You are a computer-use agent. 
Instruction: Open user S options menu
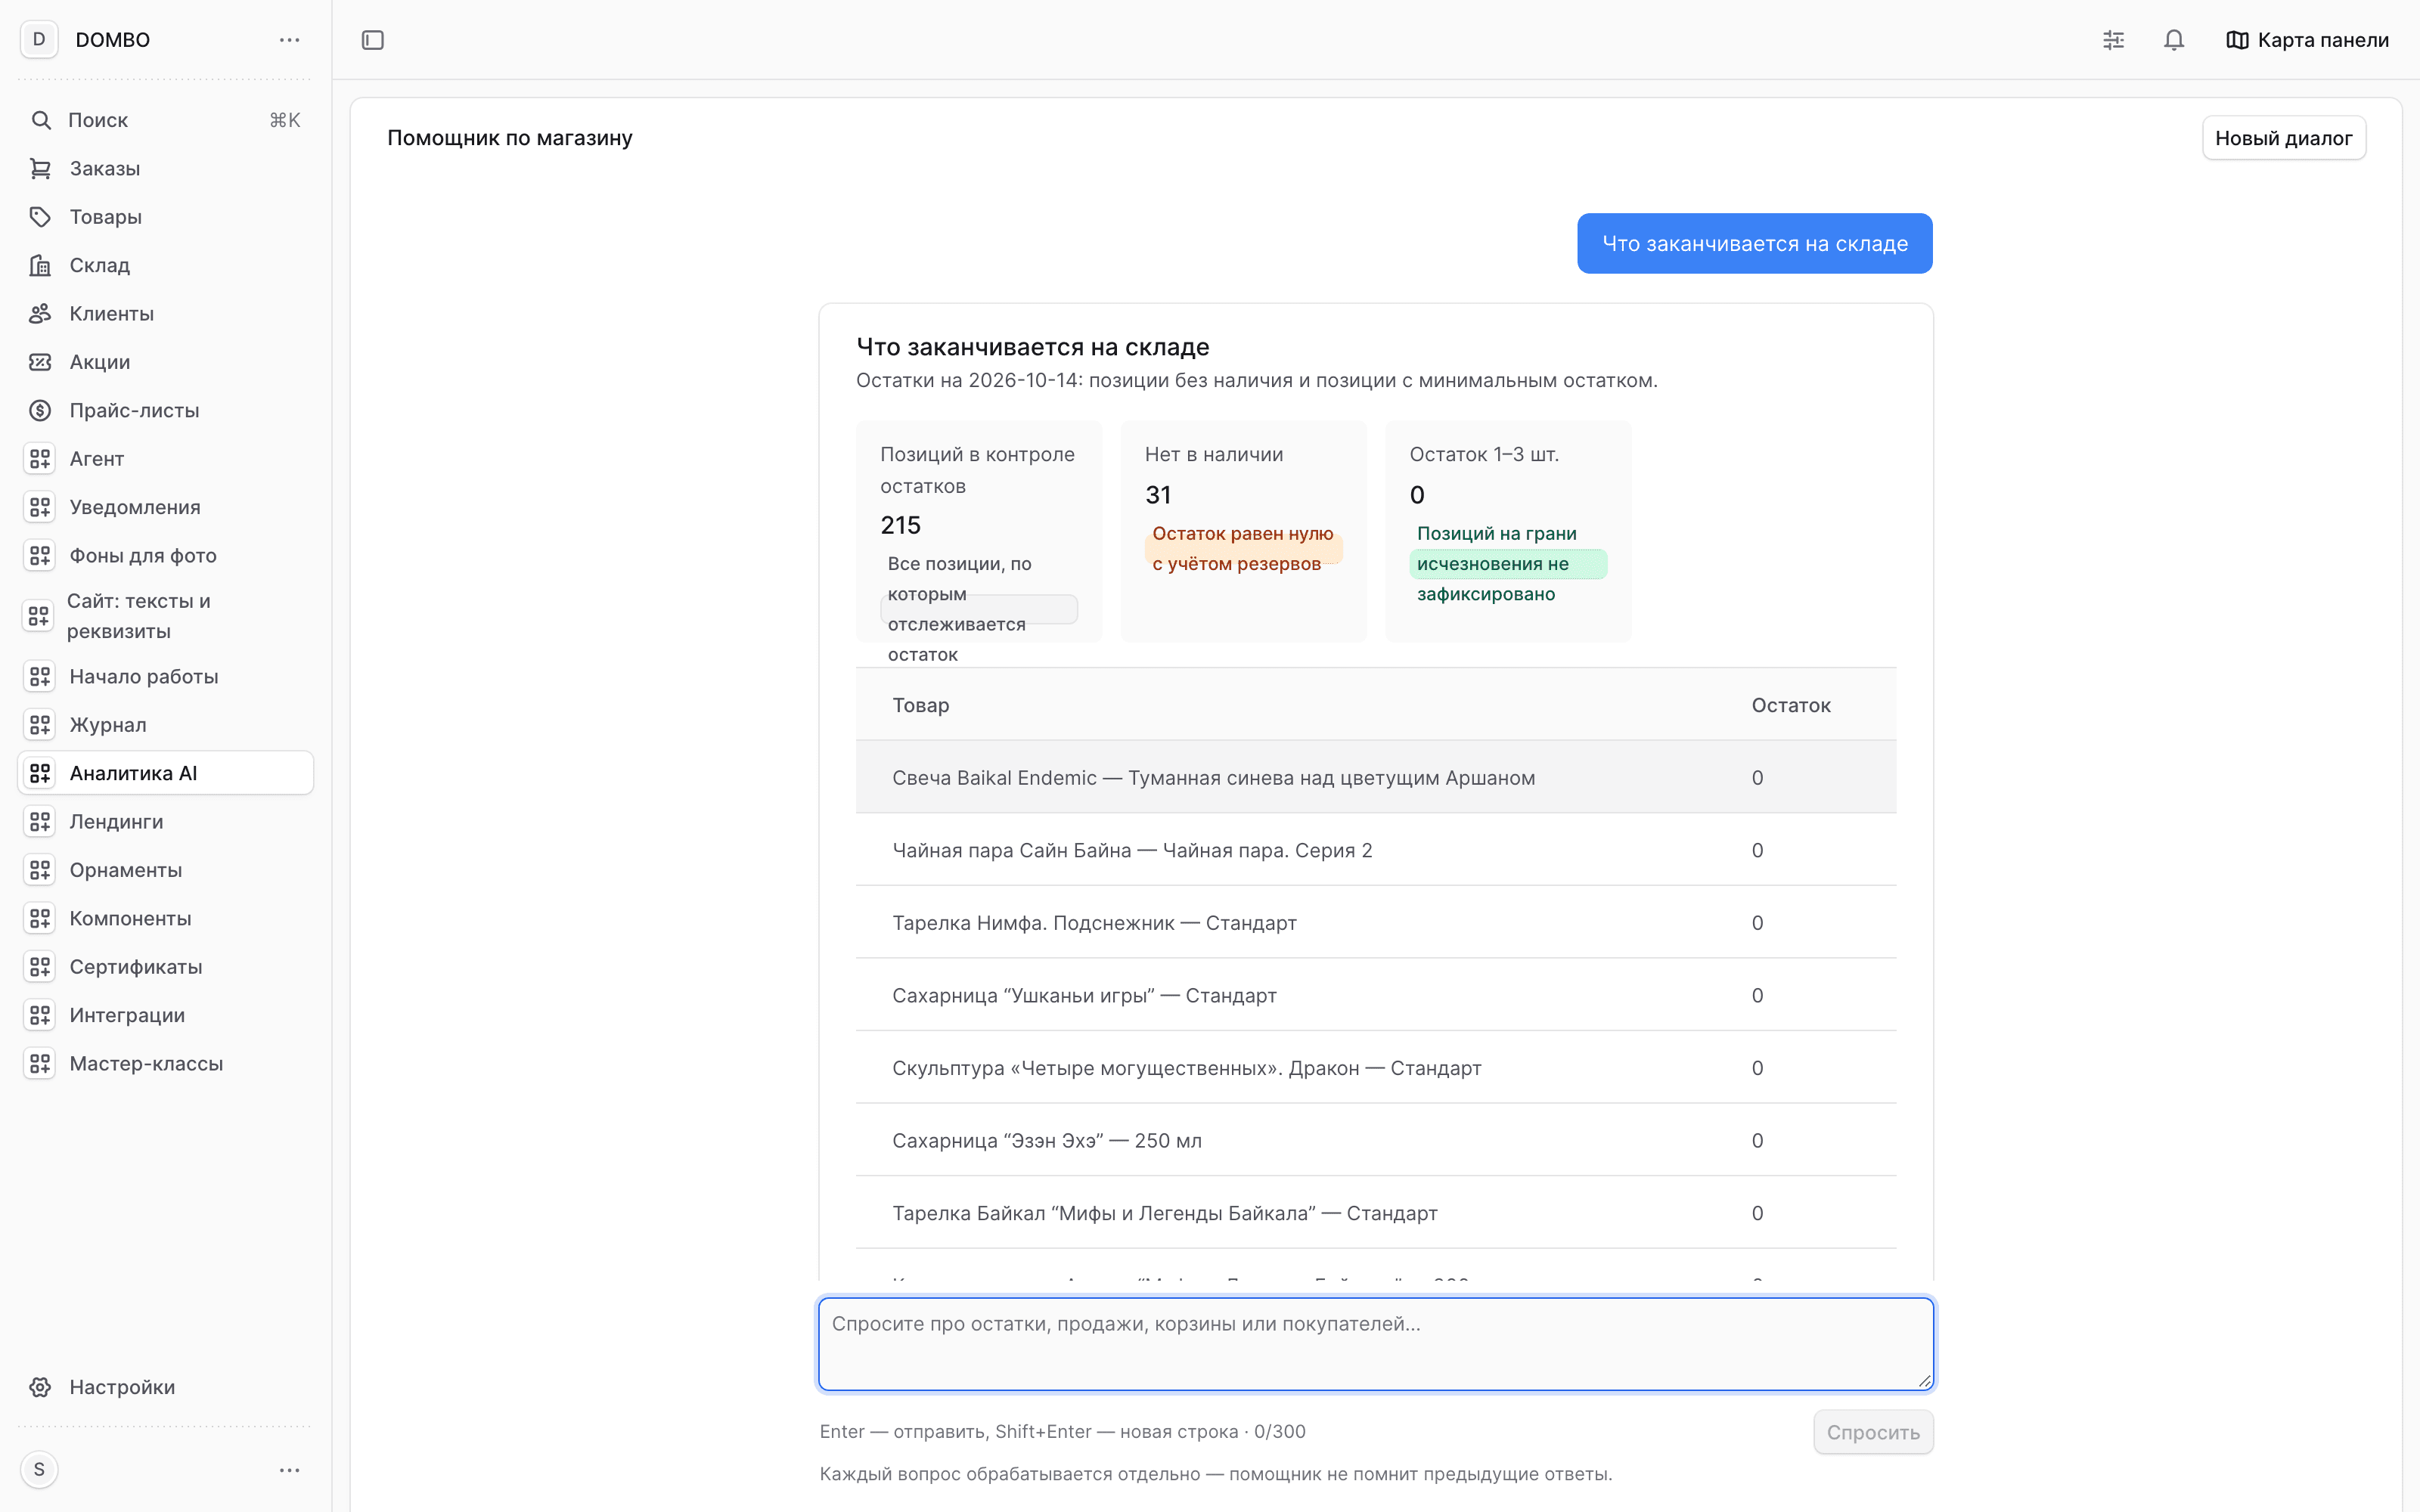[x=289, y=1470]
